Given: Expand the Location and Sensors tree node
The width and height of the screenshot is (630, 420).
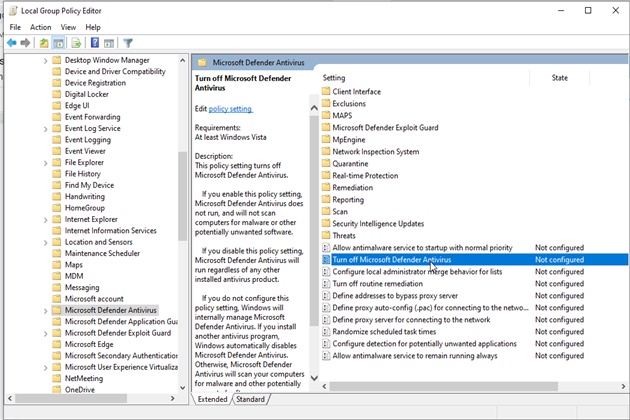Looking at the screenshot, I should coord(45,243).
